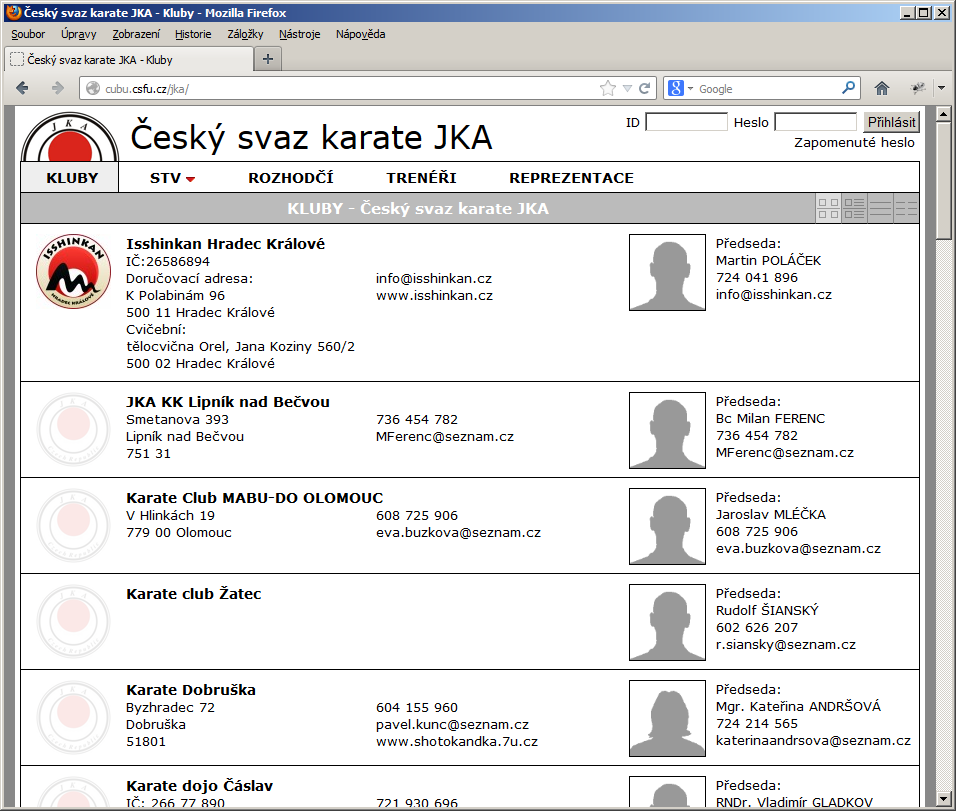Go forward with the browser forward arrow
The width and height of the screenshot is (956, 811).
pos(57,88)
